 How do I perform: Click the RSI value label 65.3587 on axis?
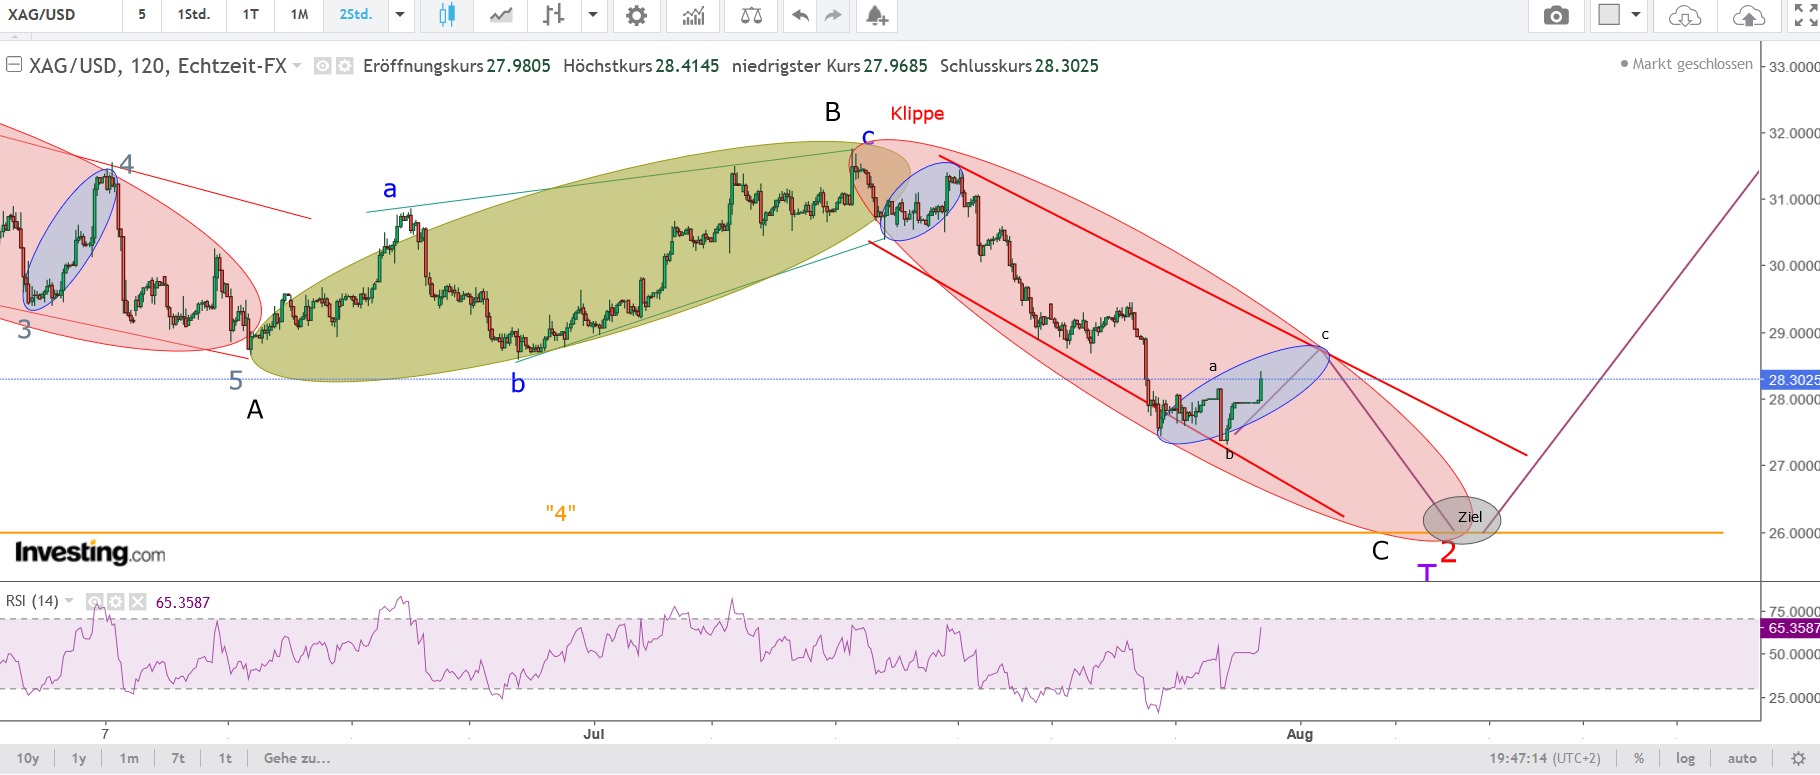pyautogui.click(x=1790, y=628)
